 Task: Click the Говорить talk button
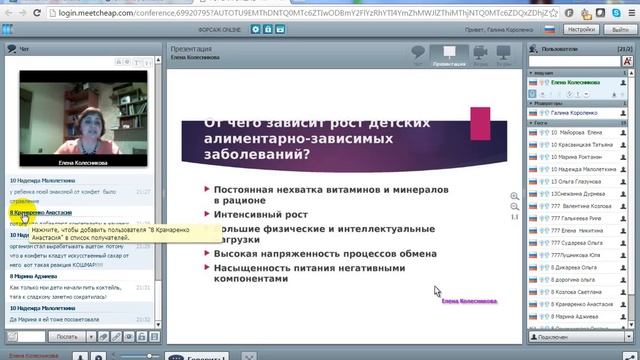point(197,356)
